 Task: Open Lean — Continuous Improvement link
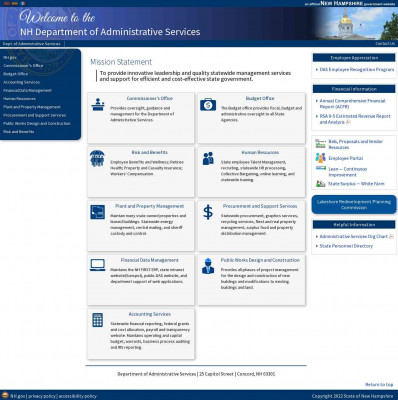click(348, 172)
